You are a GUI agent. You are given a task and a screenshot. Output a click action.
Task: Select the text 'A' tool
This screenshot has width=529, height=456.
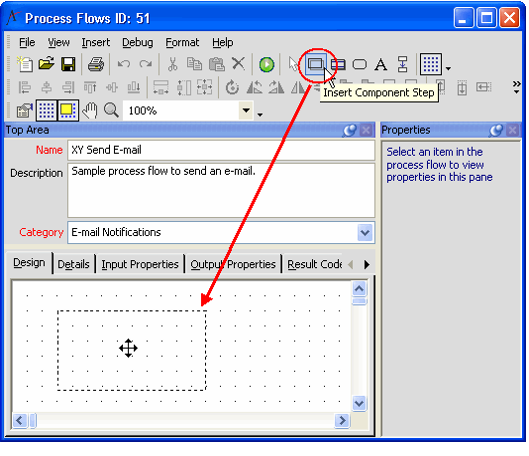(381, 64)
